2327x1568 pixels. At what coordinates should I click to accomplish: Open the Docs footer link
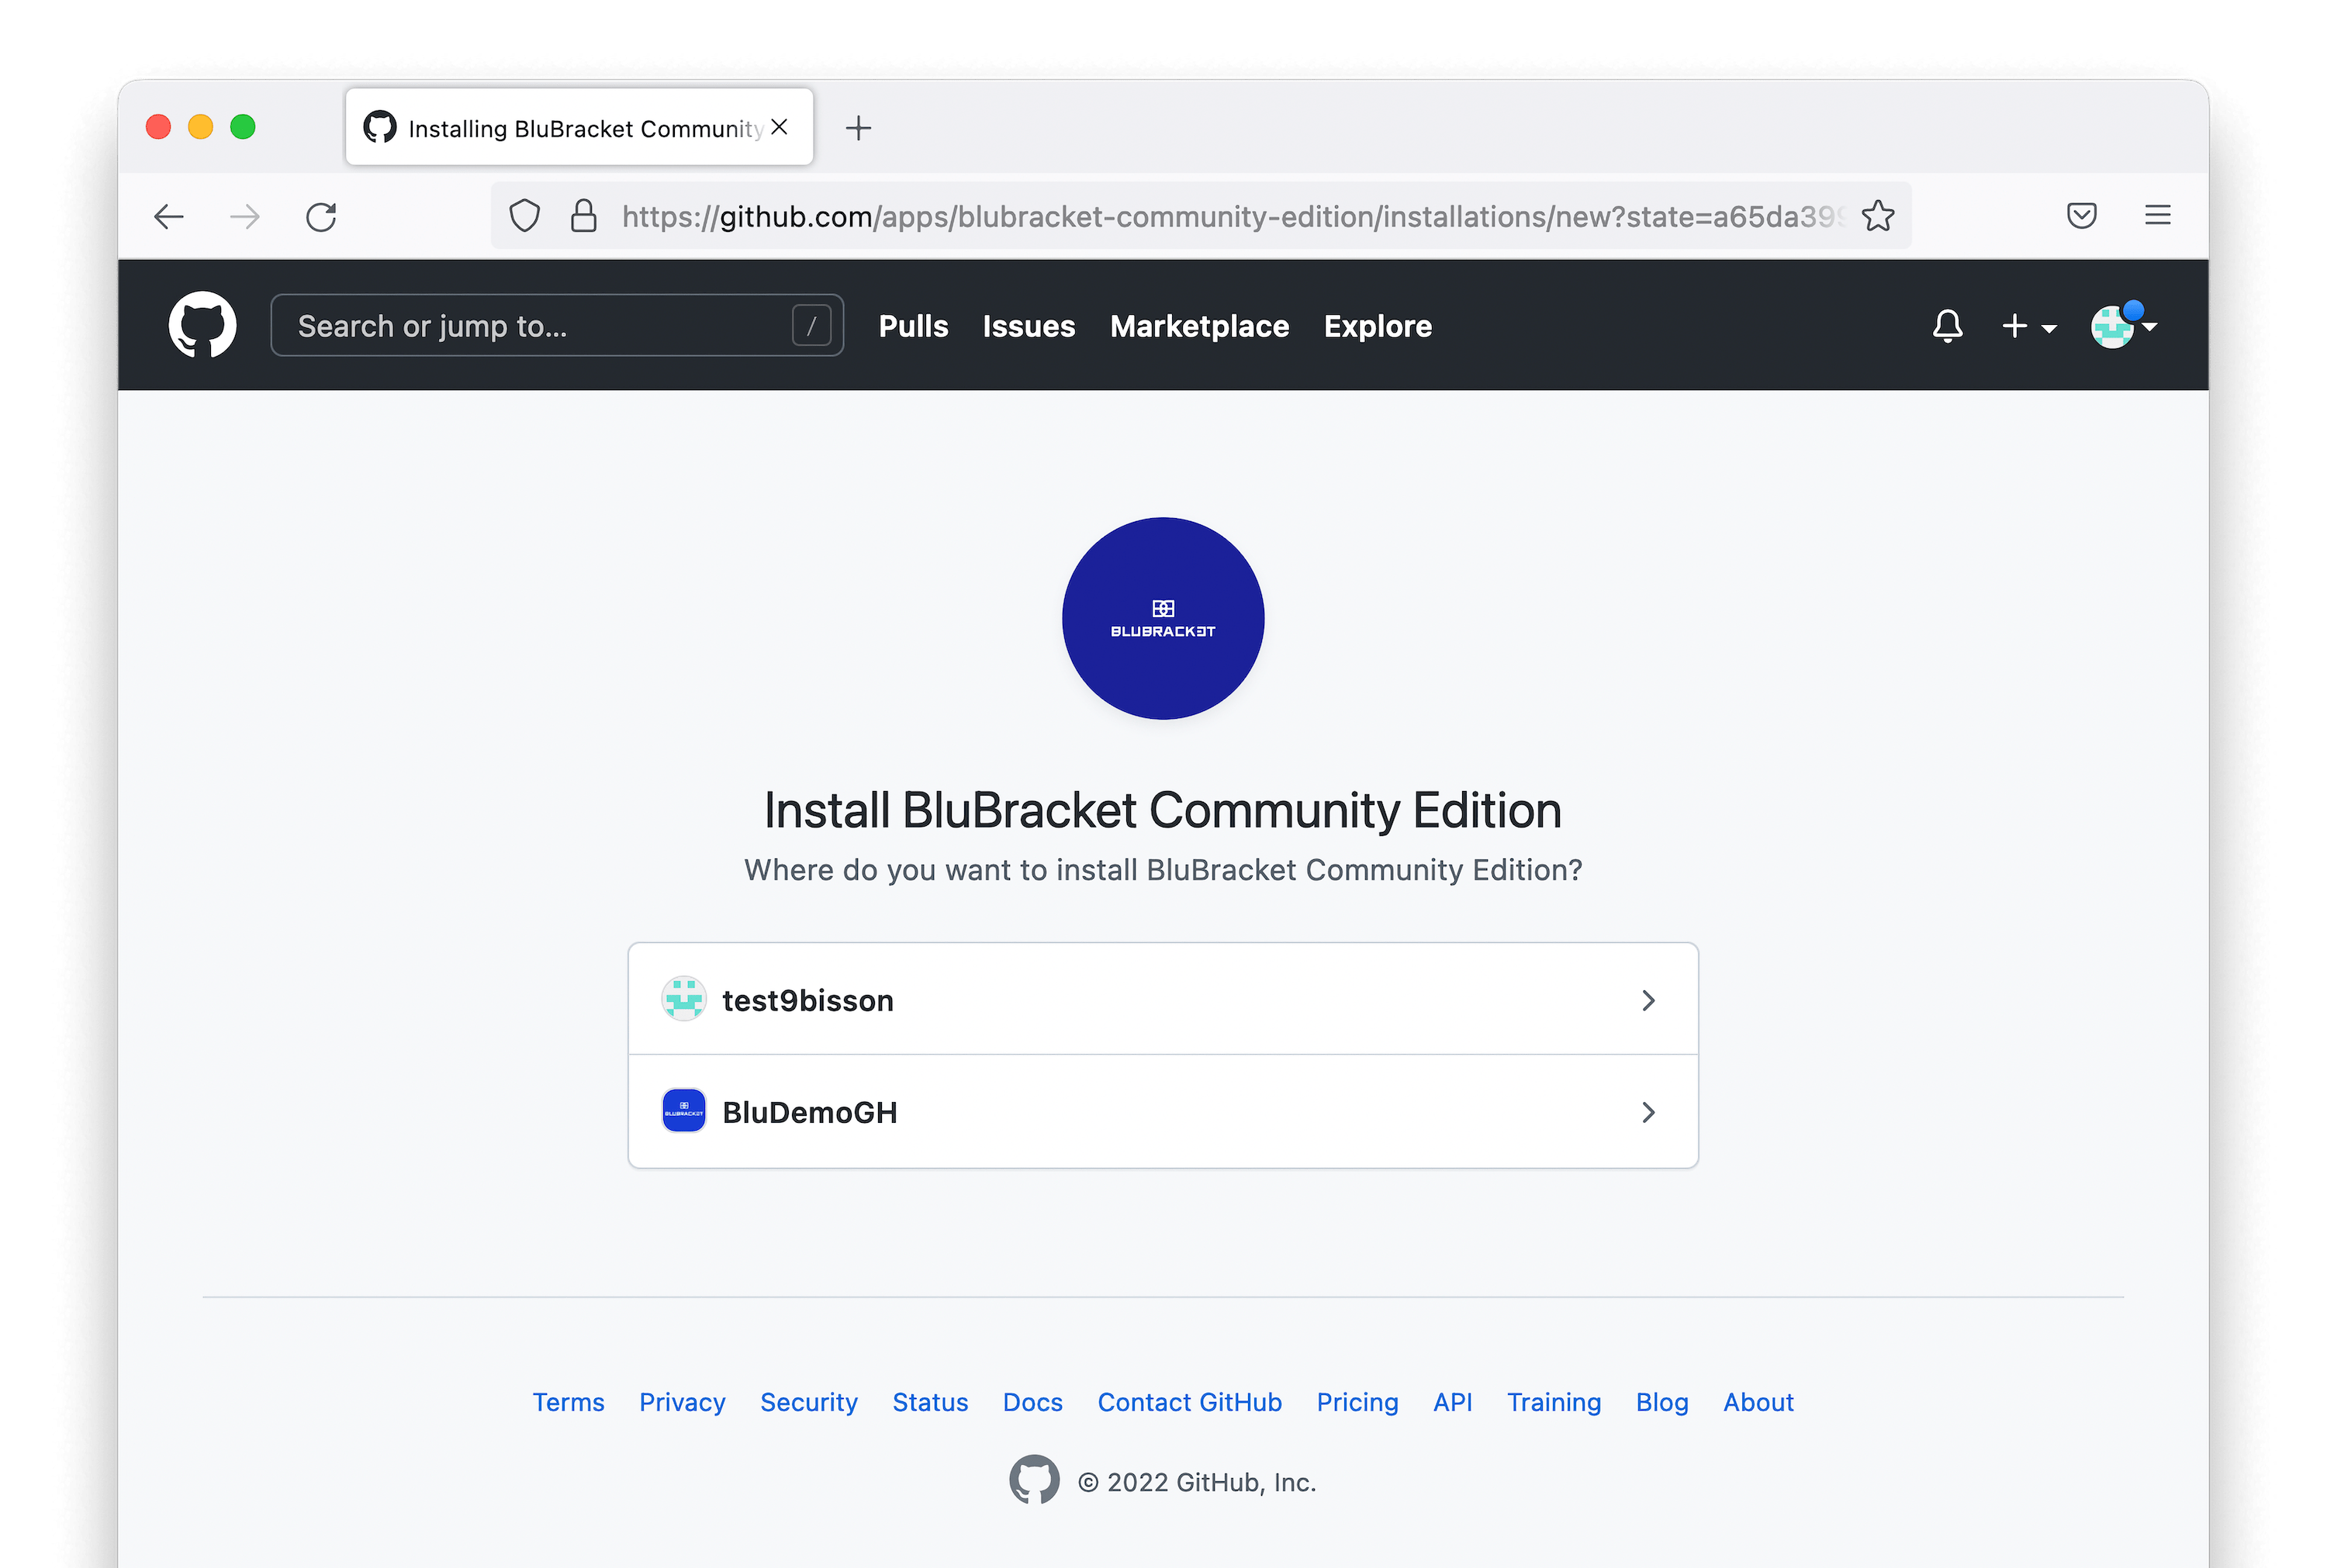click(x=1032, y=1402)
